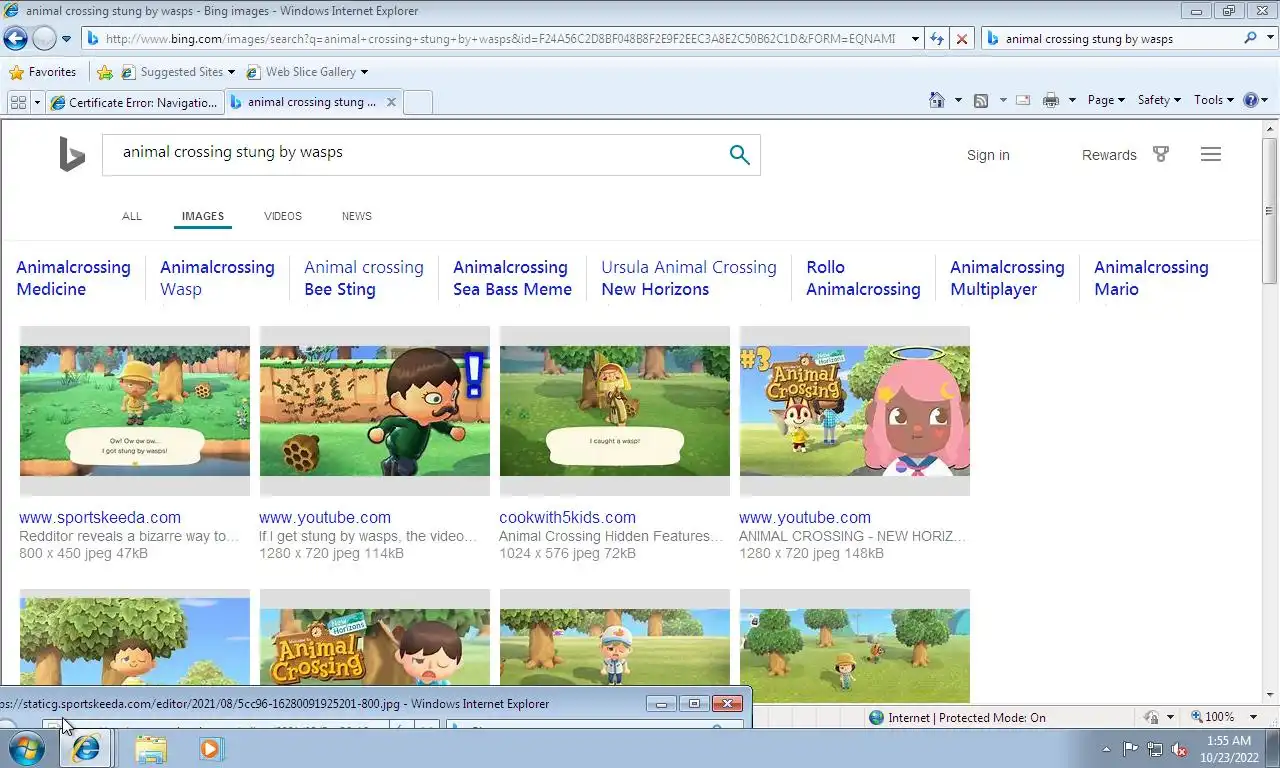
Task: Expand the address bar URL dropdown
Action: tap(915, 39)
